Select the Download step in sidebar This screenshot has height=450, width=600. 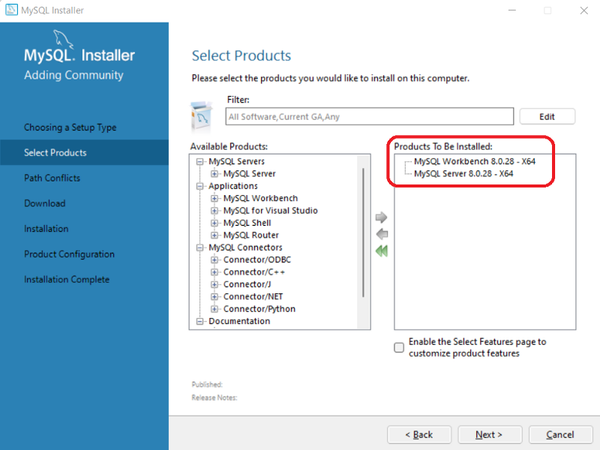tap(45, 203)
